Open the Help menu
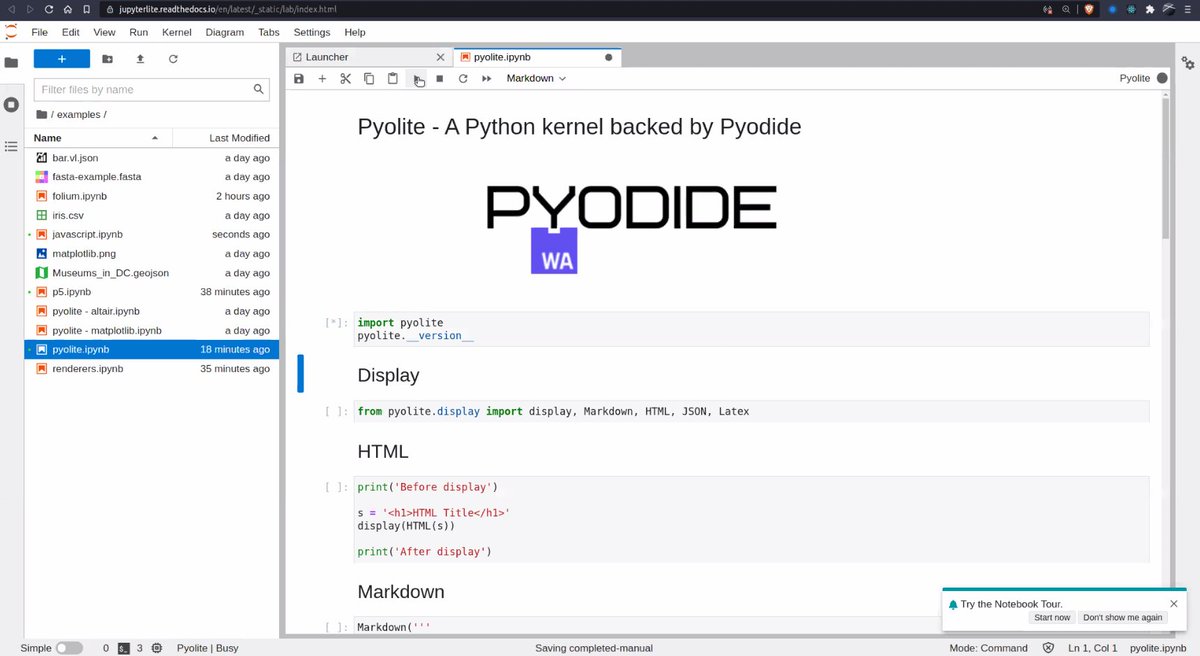Image resolution: width=1200 pixels, height=656 pixels. tap(355, 32)
